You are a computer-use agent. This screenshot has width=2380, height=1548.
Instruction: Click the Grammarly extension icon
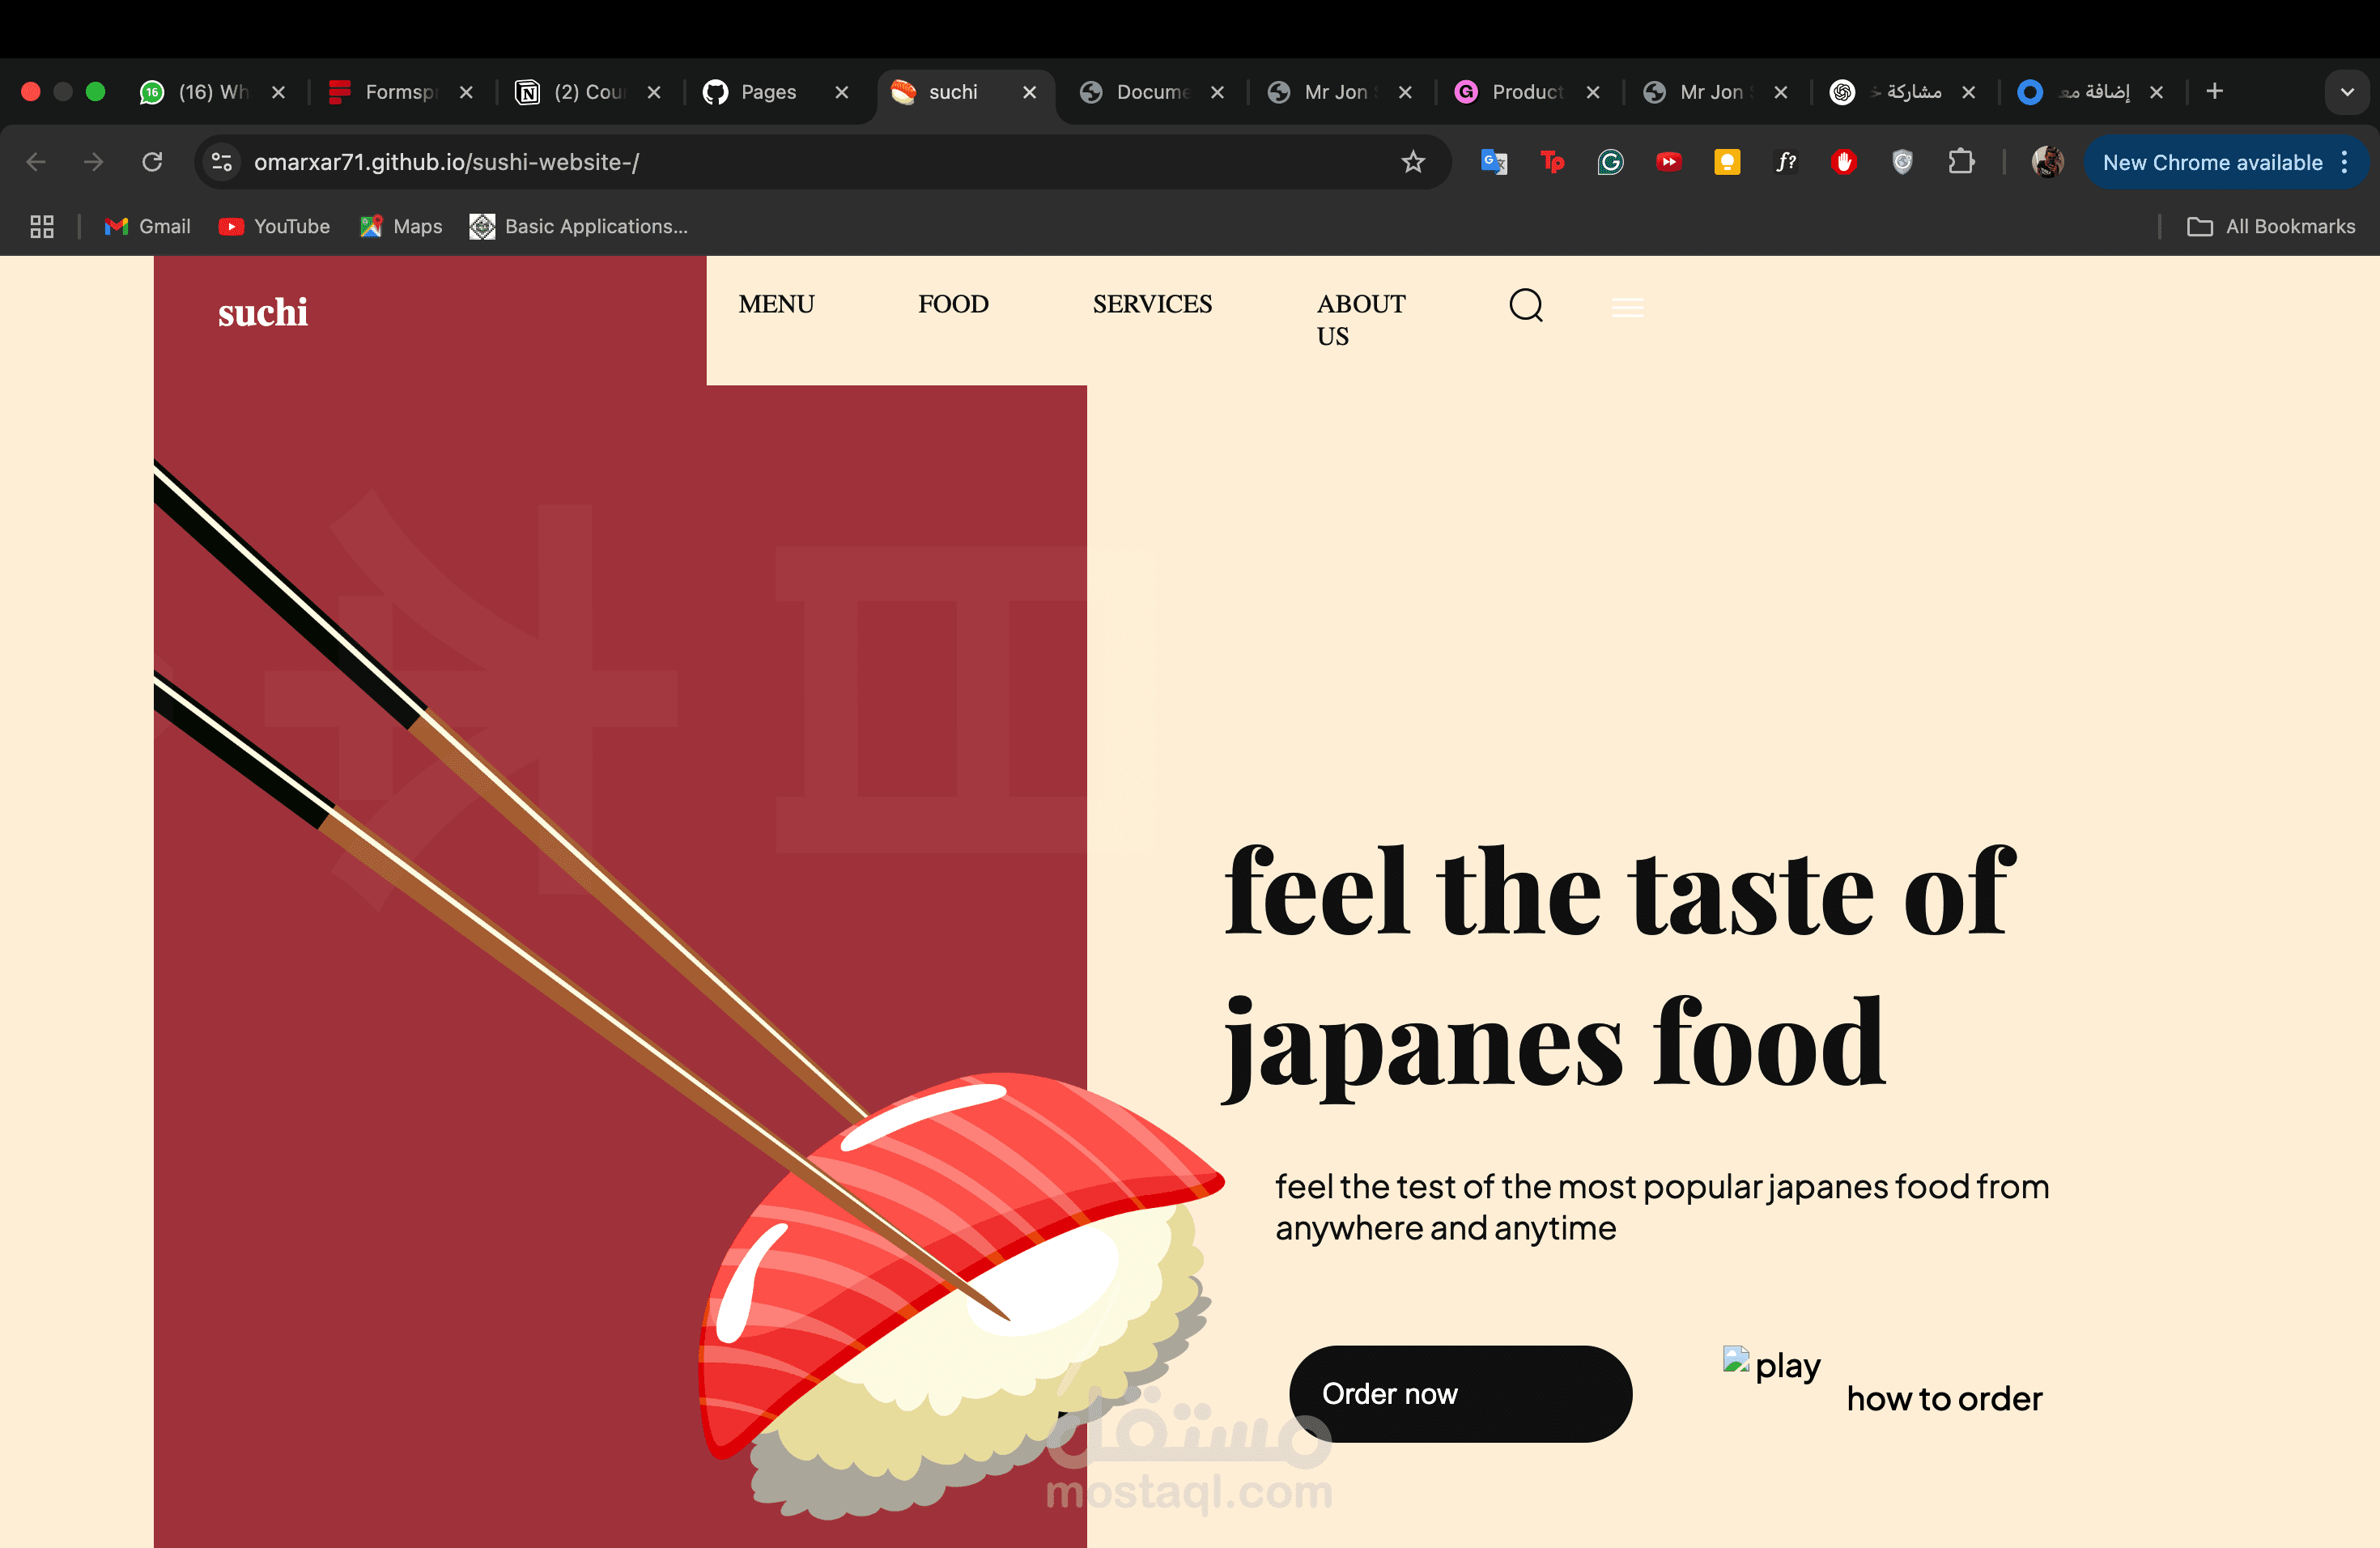1610,162
